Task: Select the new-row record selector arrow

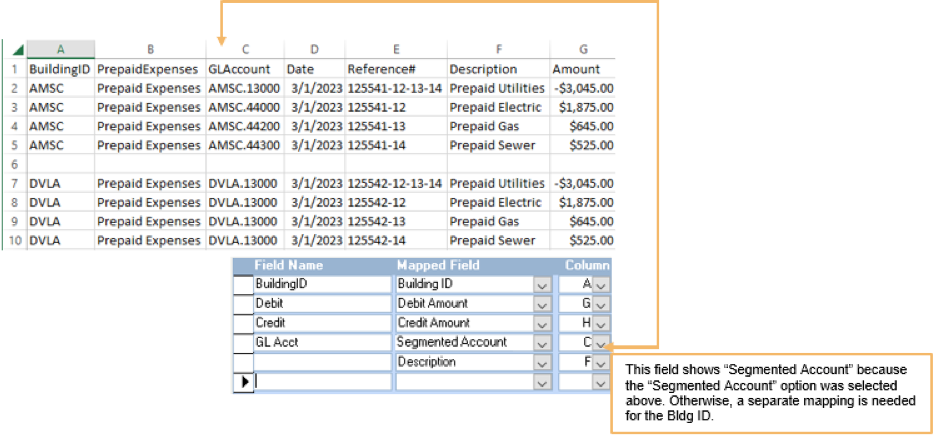Action: (243, 382)
